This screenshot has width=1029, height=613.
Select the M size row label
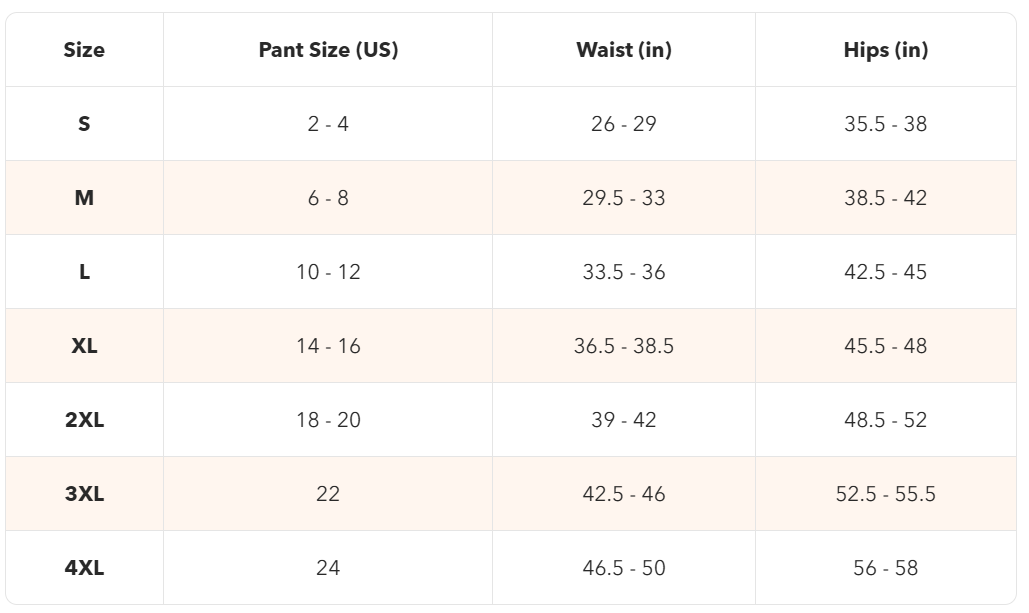84,198
